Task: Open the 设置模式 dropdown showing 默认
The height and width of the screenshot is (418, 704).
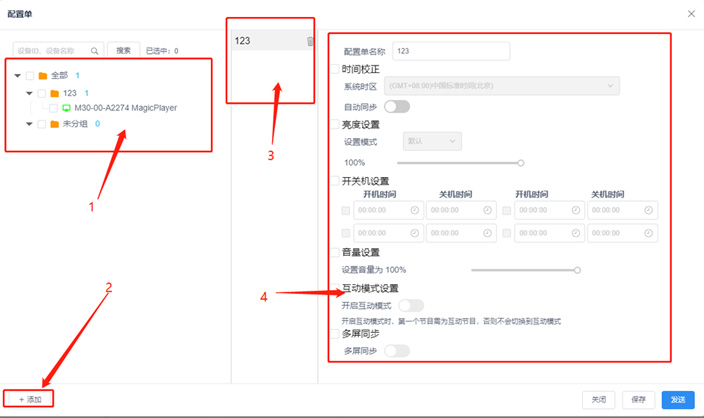Action: point(431,142)
